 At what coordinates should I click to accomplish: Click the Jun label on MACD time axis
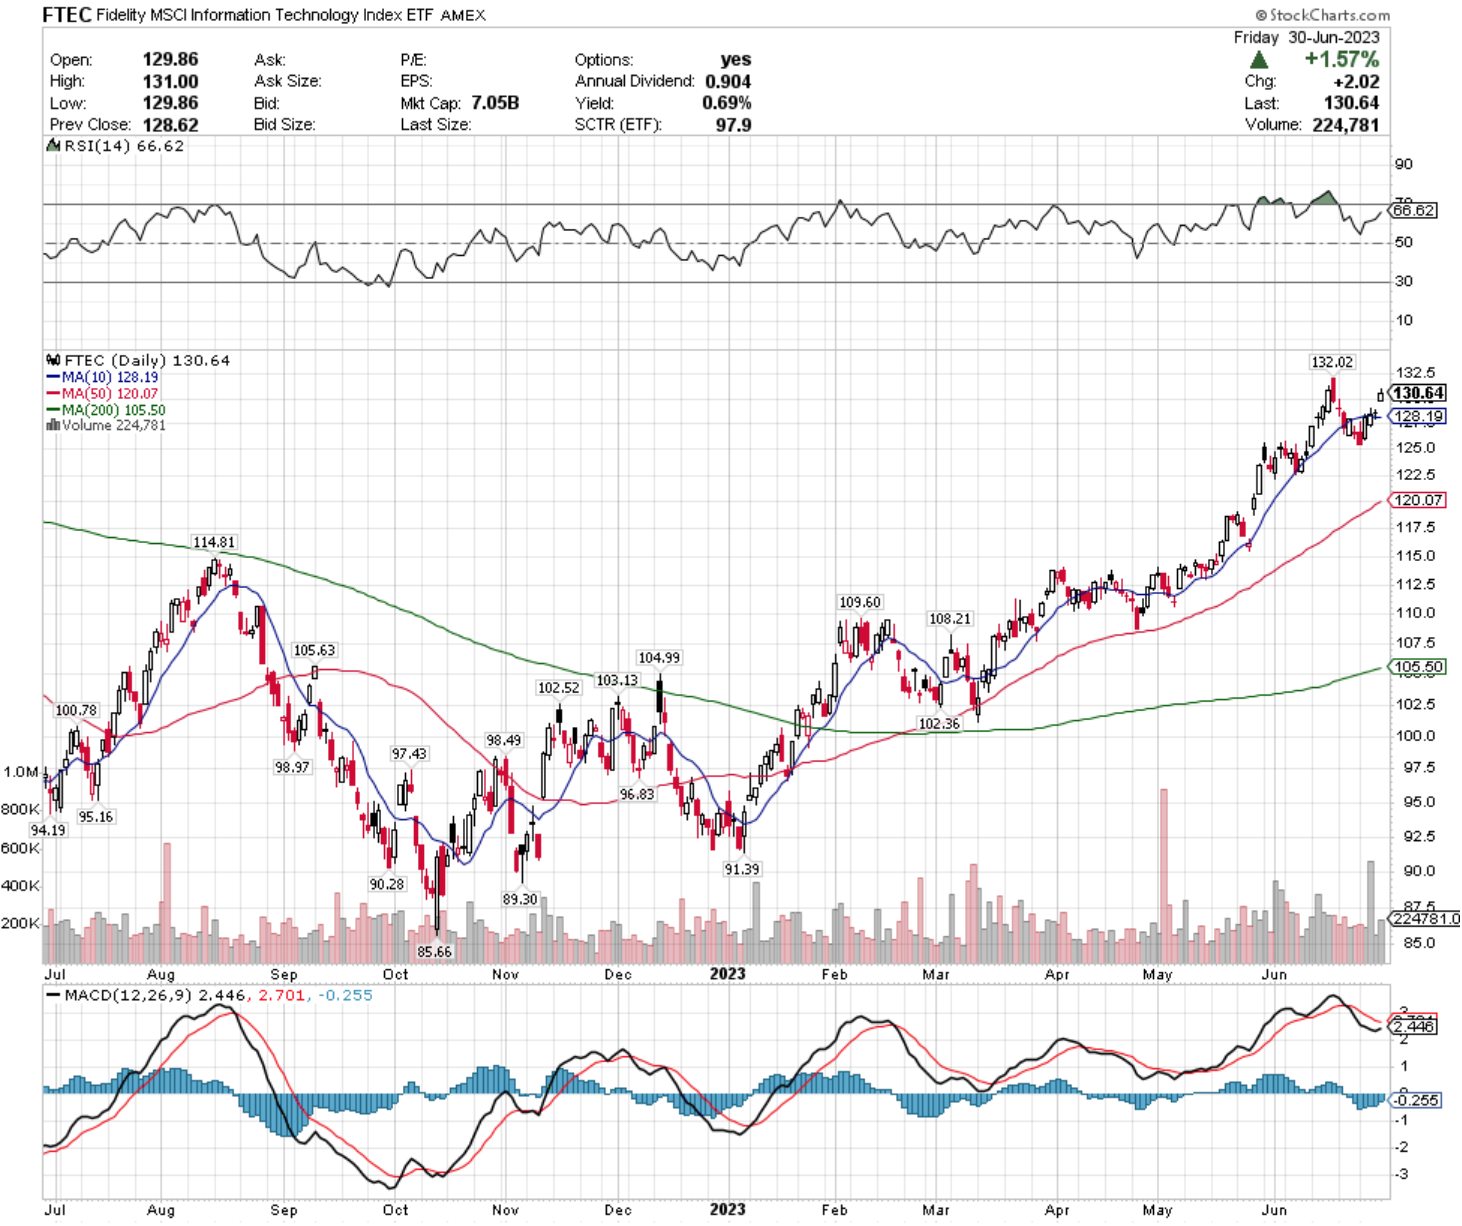click(1274, 1210)
